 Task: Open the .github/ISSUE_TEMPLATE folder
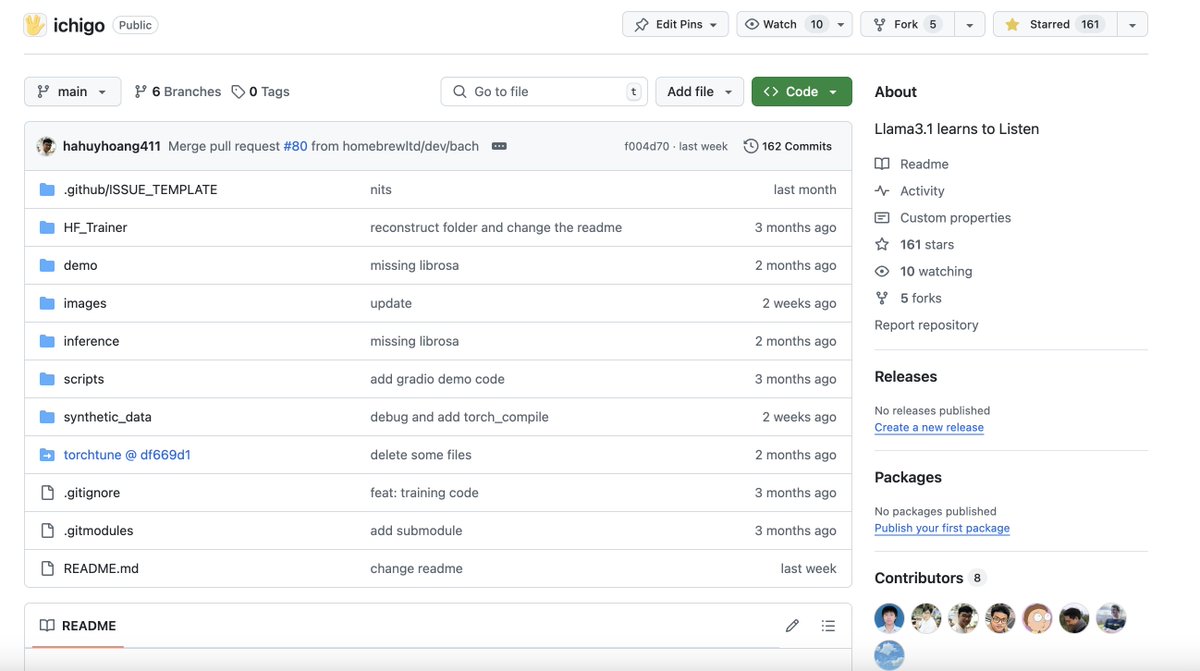(140, 189)
